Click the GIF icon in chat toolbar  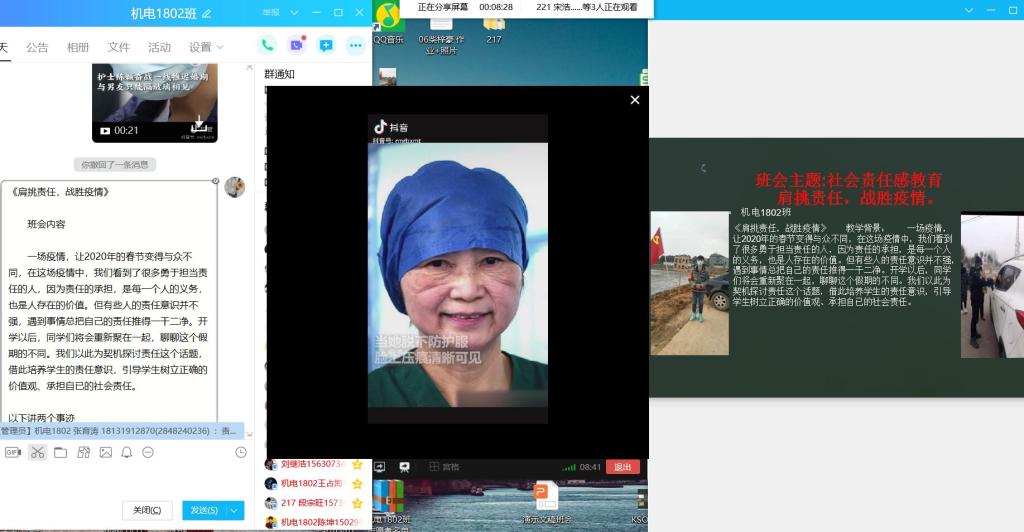(13, 452)
